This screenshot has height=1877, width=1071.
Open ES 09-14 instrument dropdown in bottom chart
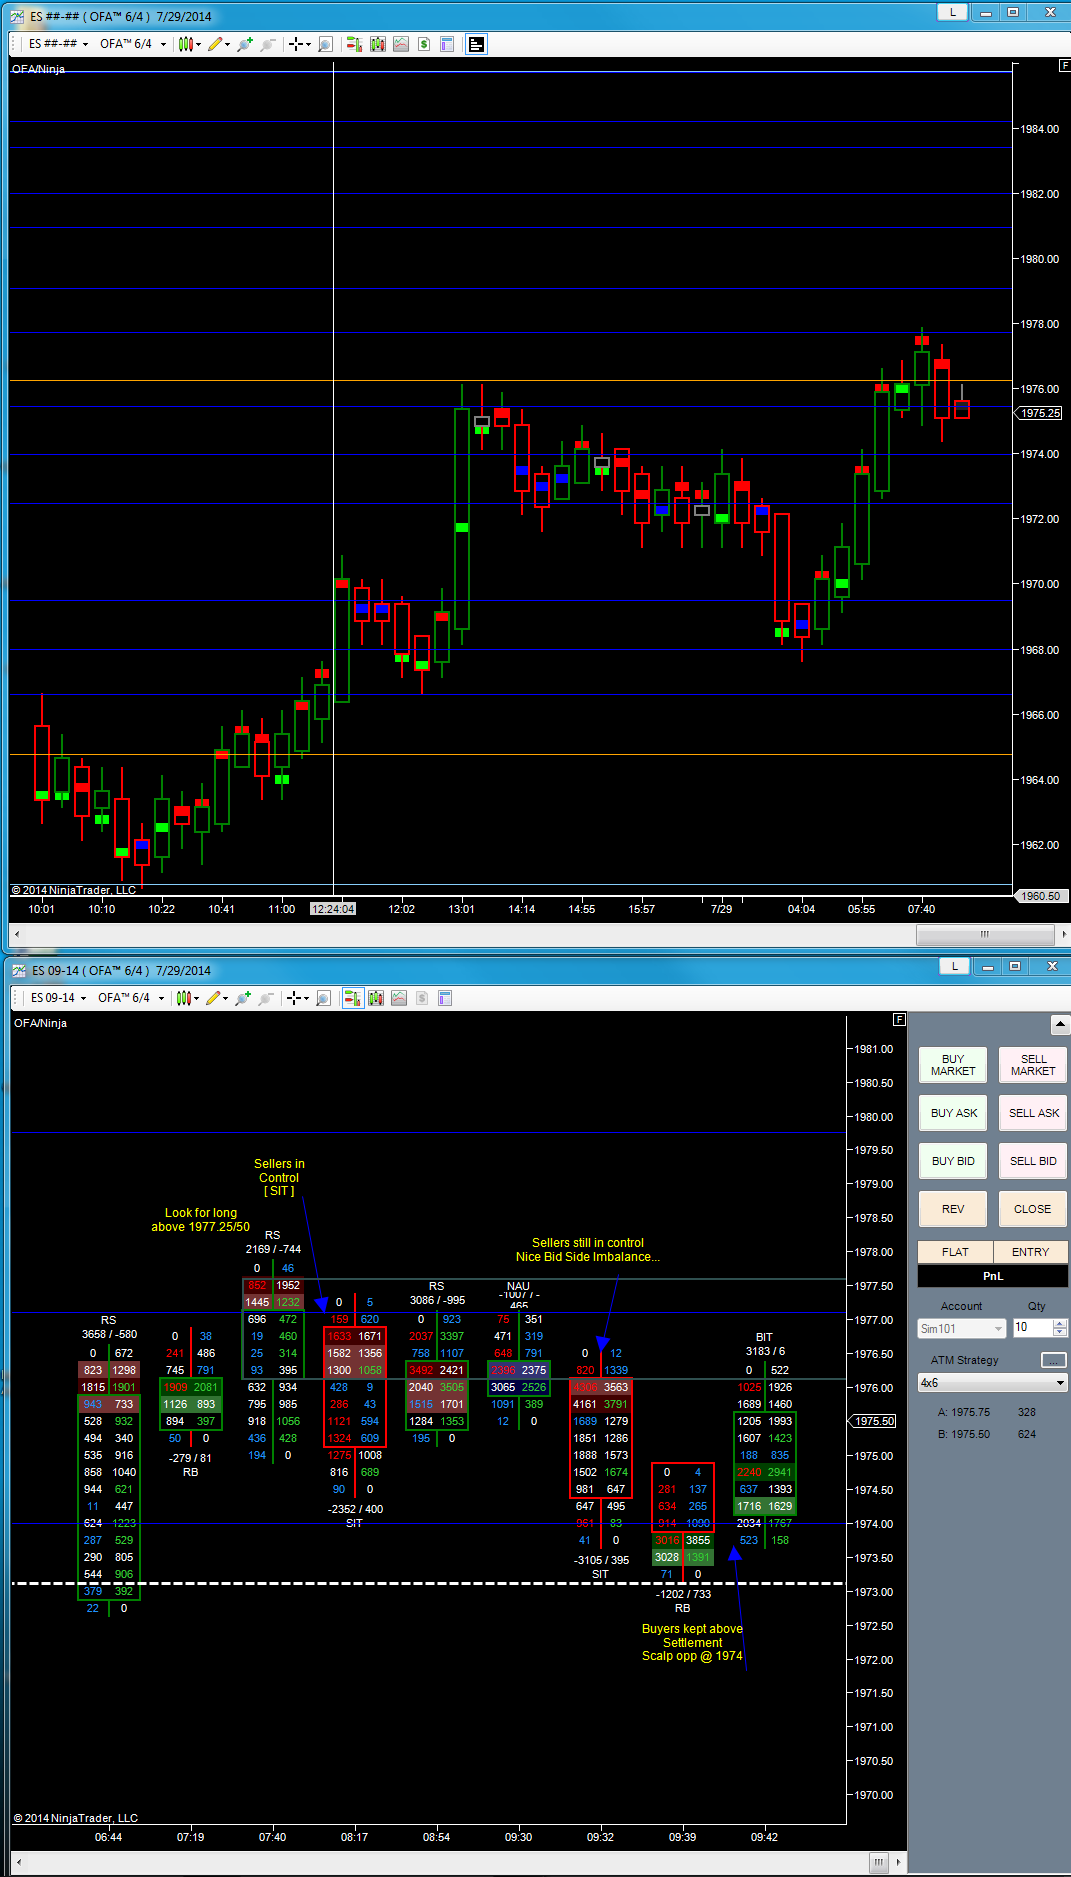[58, 998]
